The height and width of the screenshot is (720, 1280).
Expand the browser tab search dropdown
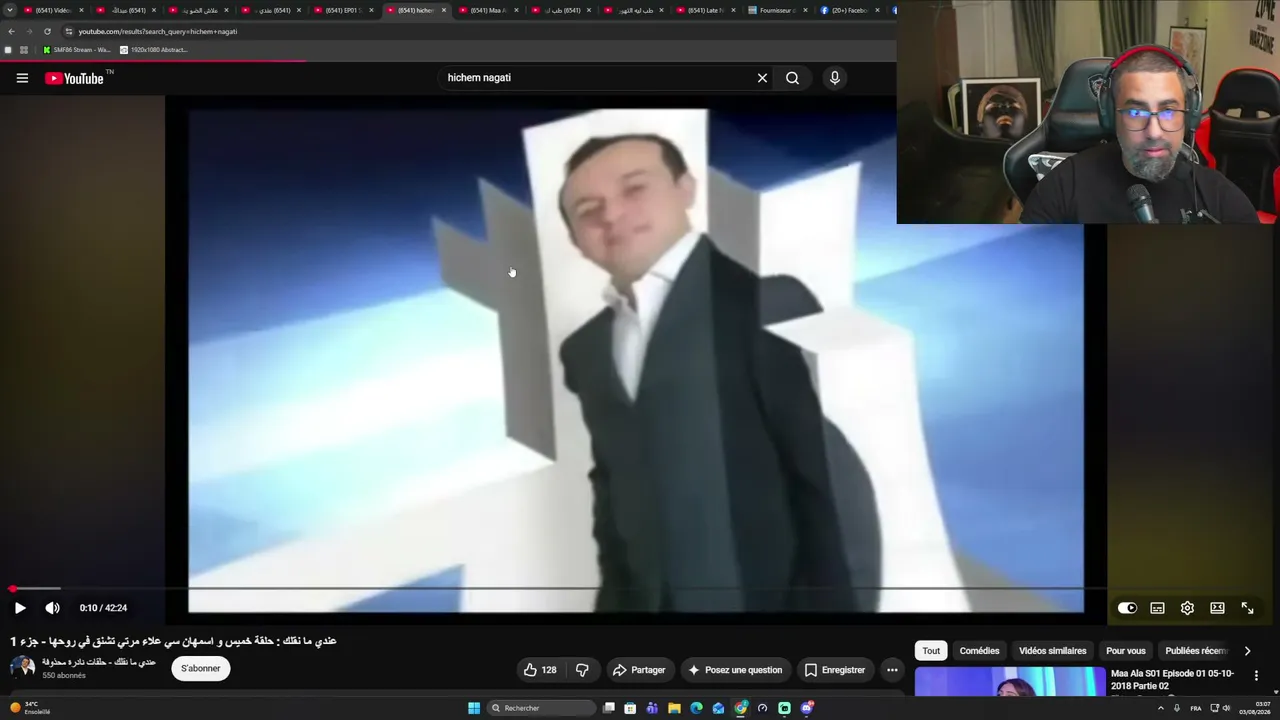click(10, 10)
